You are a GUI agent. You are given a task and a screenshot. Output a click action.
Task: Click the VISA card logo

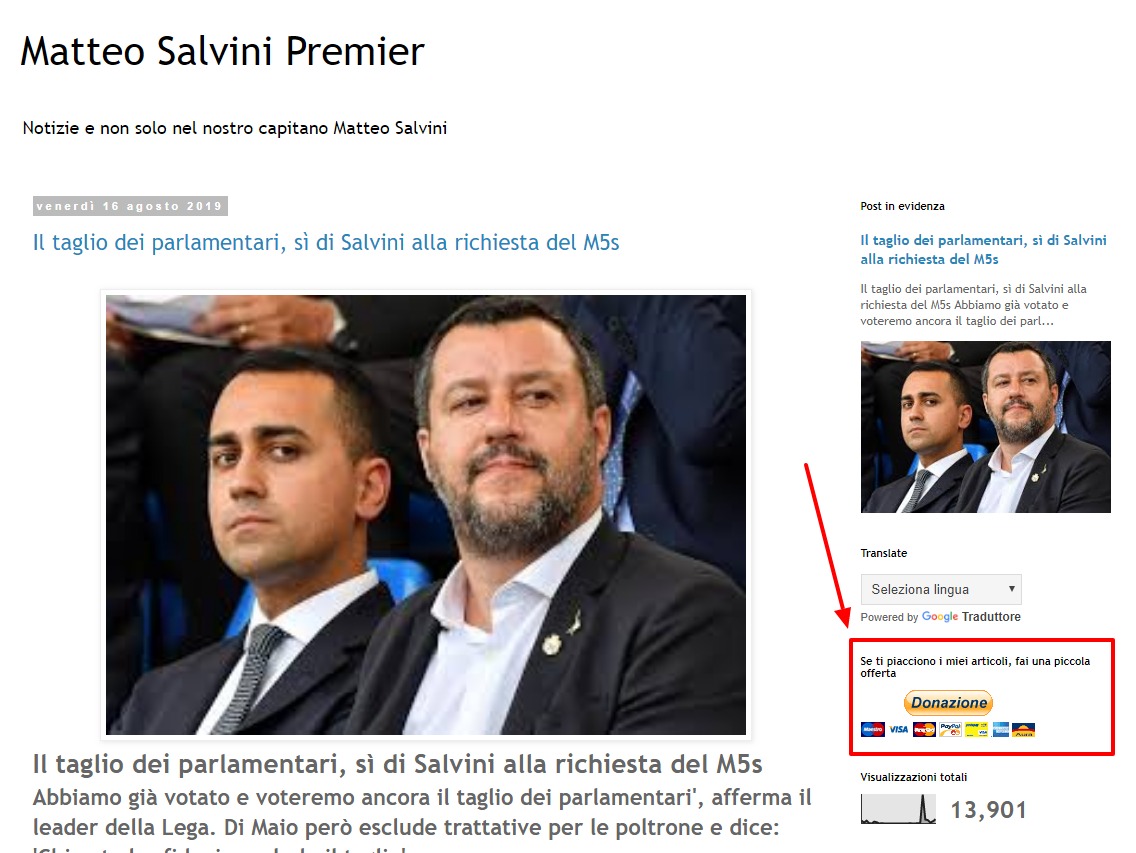(898, 729)
